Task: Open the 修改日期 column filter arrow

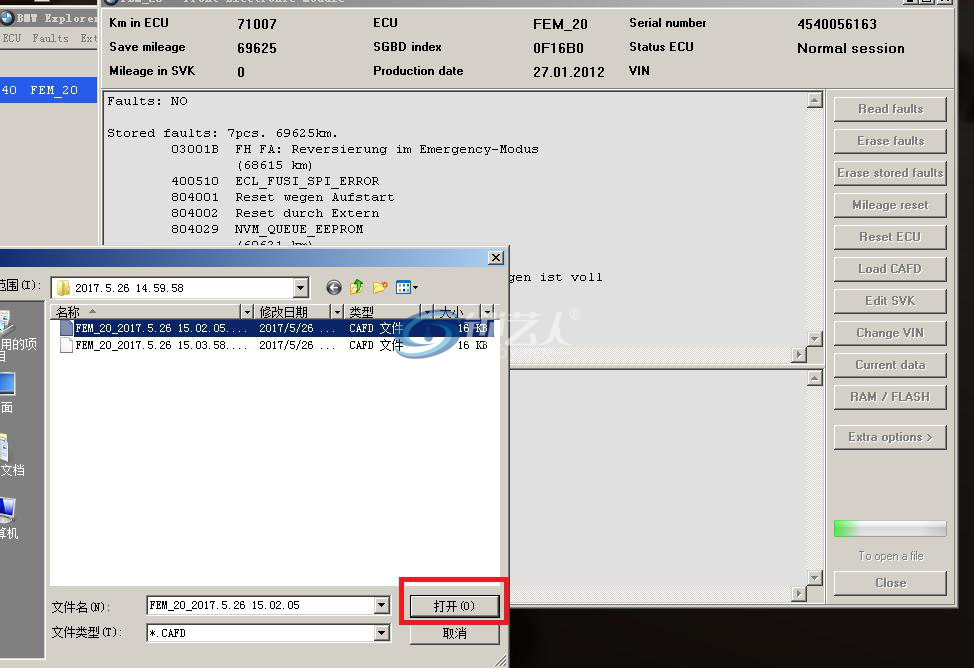Action: pyautogui.click(x=337, y=312)
